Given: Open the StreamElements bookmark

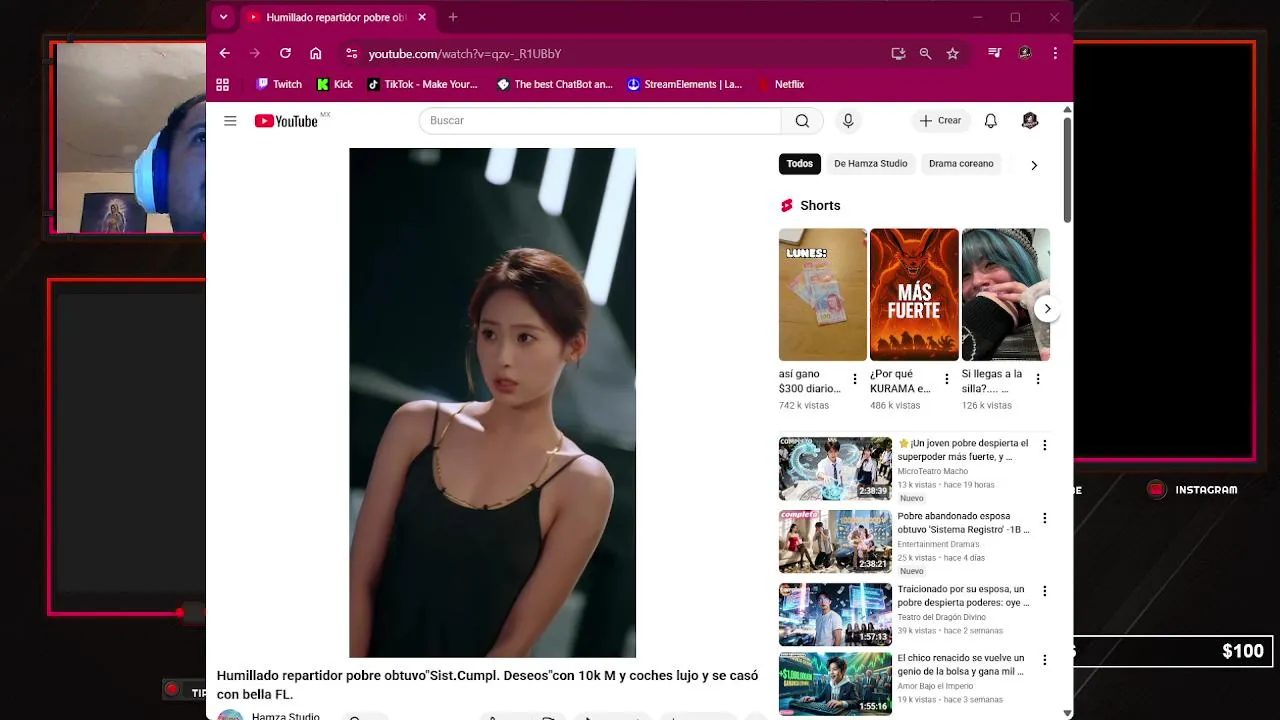Looking at the screenshot, I should (x=685, y=84).
